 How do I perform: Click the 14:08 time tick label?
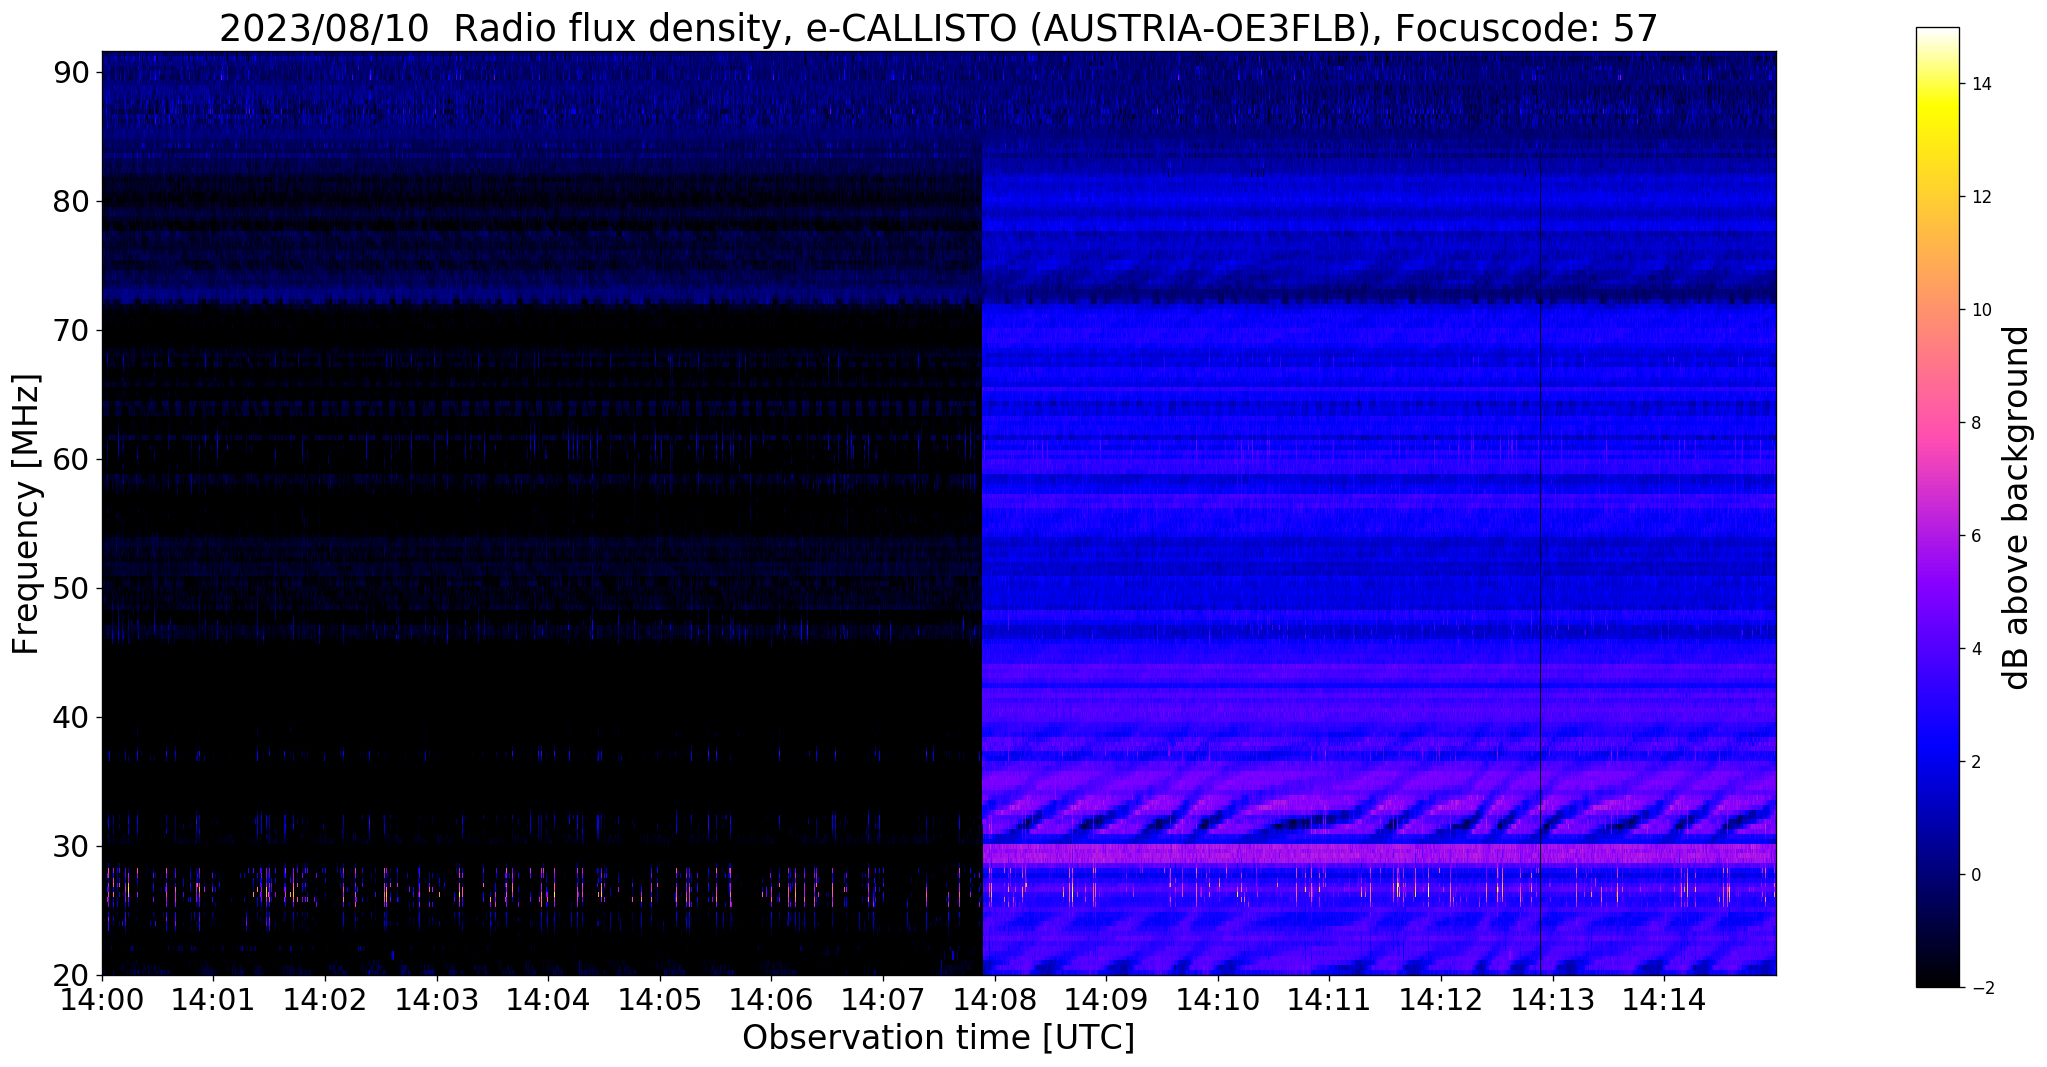pyautogui.click(x=995, y=998)
